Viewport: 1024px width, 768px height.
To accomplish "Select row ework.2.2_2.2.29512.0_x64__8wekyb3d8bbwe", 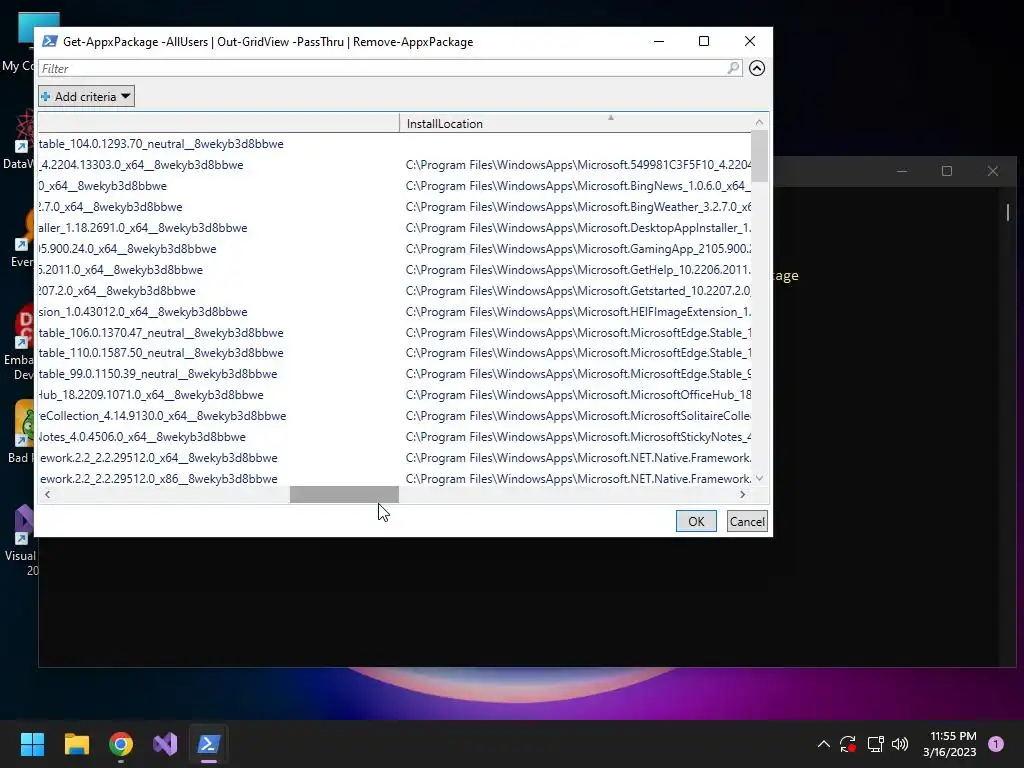I will pyautogui.click(x=394, y=457).
